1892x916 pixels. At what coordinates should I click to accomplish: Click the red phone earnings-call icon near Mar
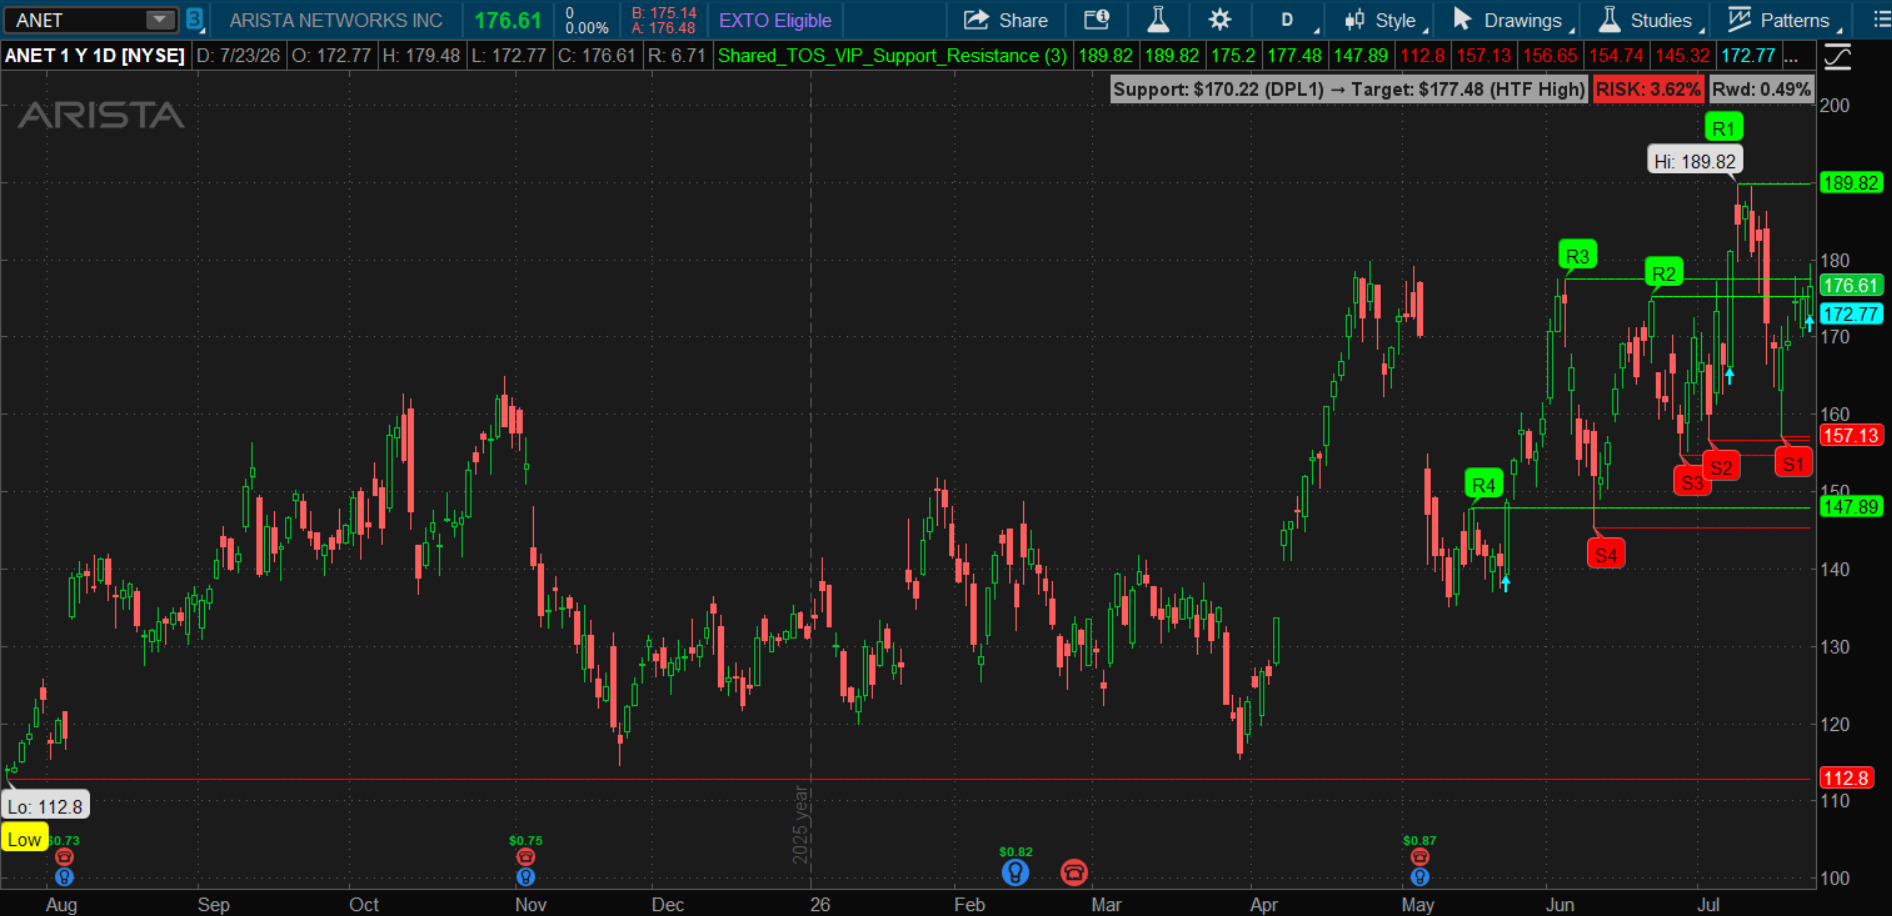[1074, 873]
